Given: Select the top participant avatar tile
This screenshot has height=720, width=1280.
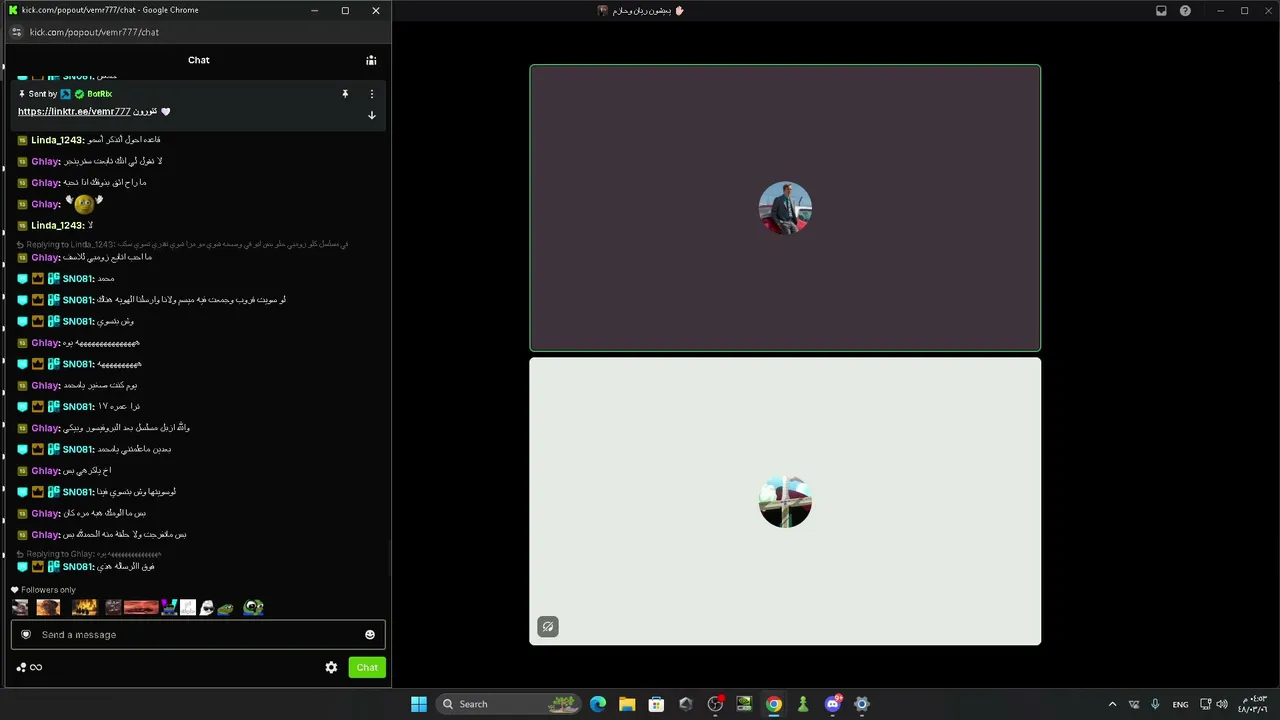Looking at the screenshot, I should [x=785, y=208].
